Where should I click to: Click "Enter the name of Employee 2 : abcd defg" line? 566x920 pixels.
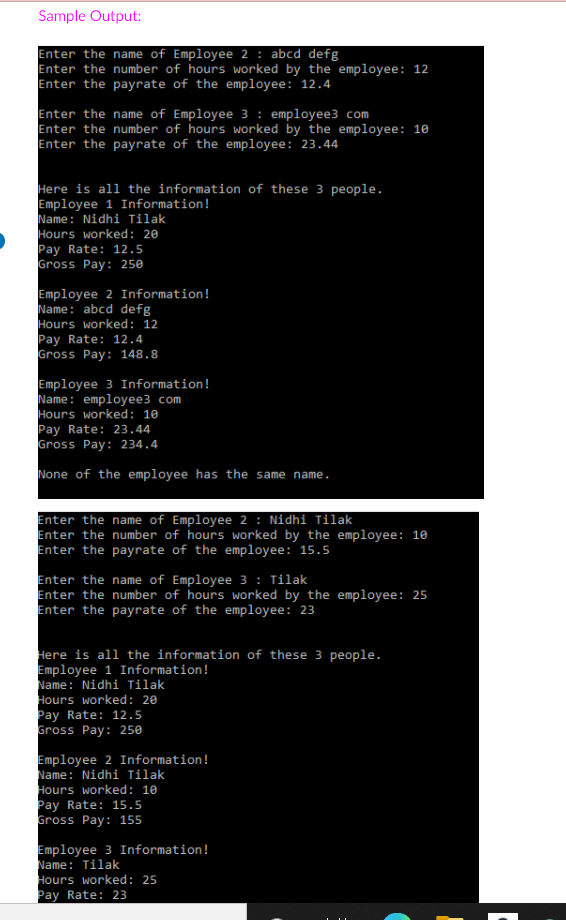(188, 54)
